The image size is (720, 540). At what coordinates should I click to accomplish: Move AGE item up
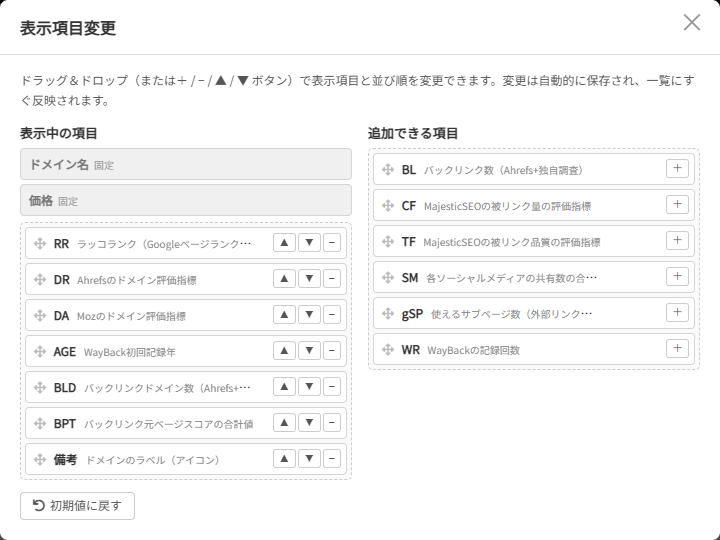click(284, 350)
